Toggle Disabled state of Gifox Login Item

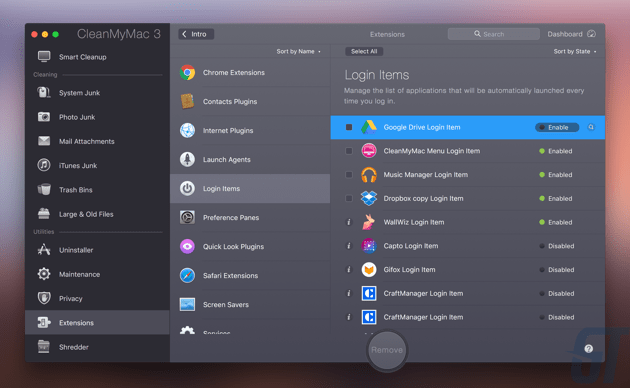coord(556,270)
